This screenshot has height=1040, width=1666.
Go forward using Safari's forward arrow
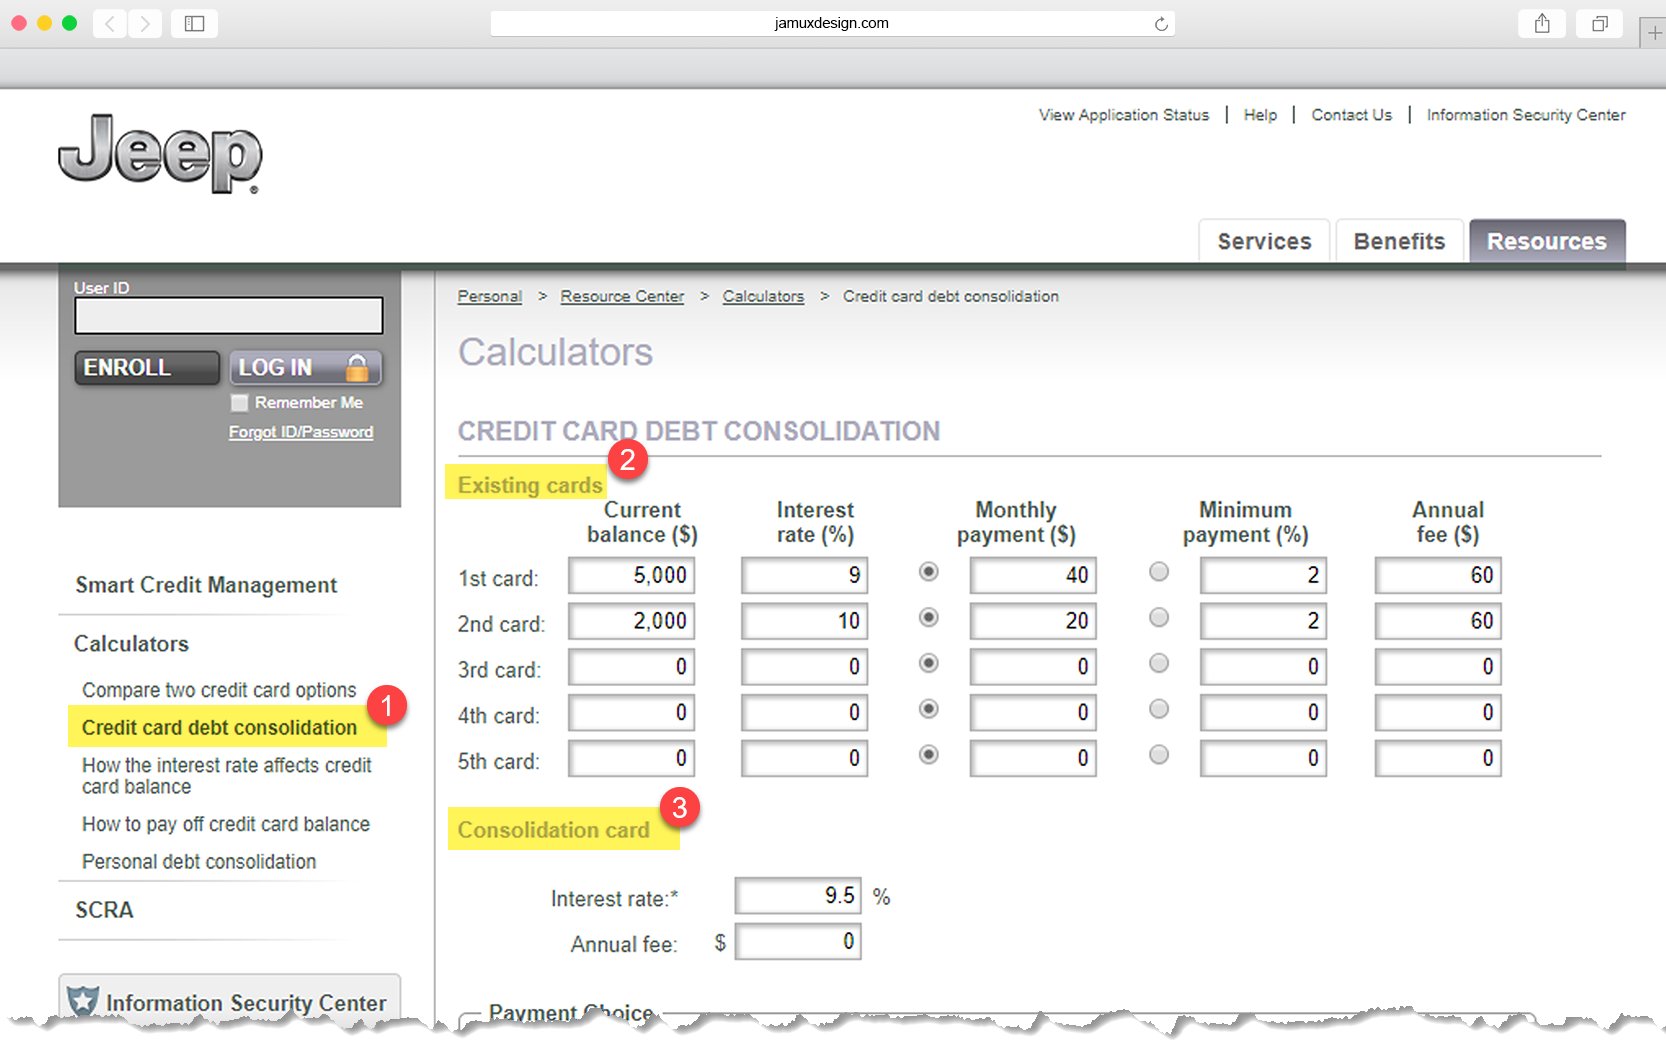[145, 23]
